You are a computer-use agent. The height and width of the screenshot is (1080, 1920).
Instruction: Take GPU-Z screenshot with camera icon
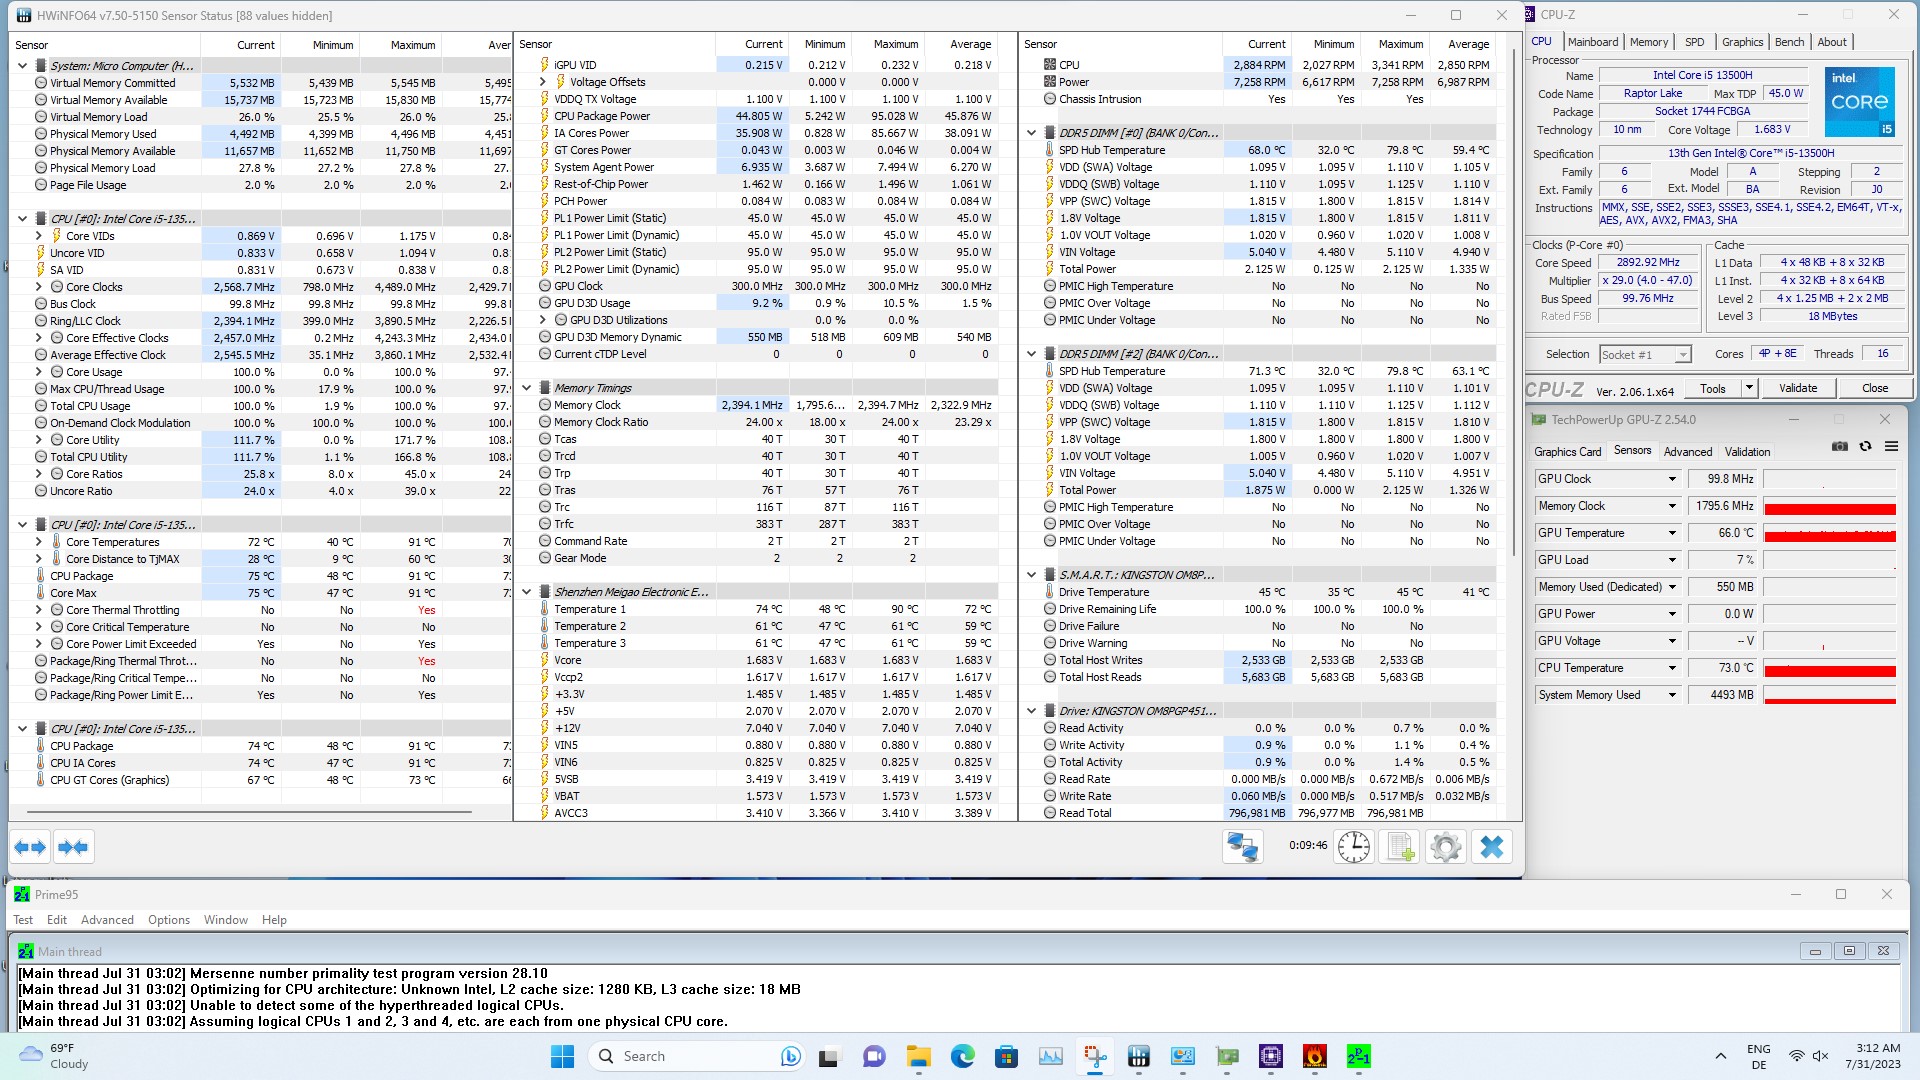coord(1839,446)
